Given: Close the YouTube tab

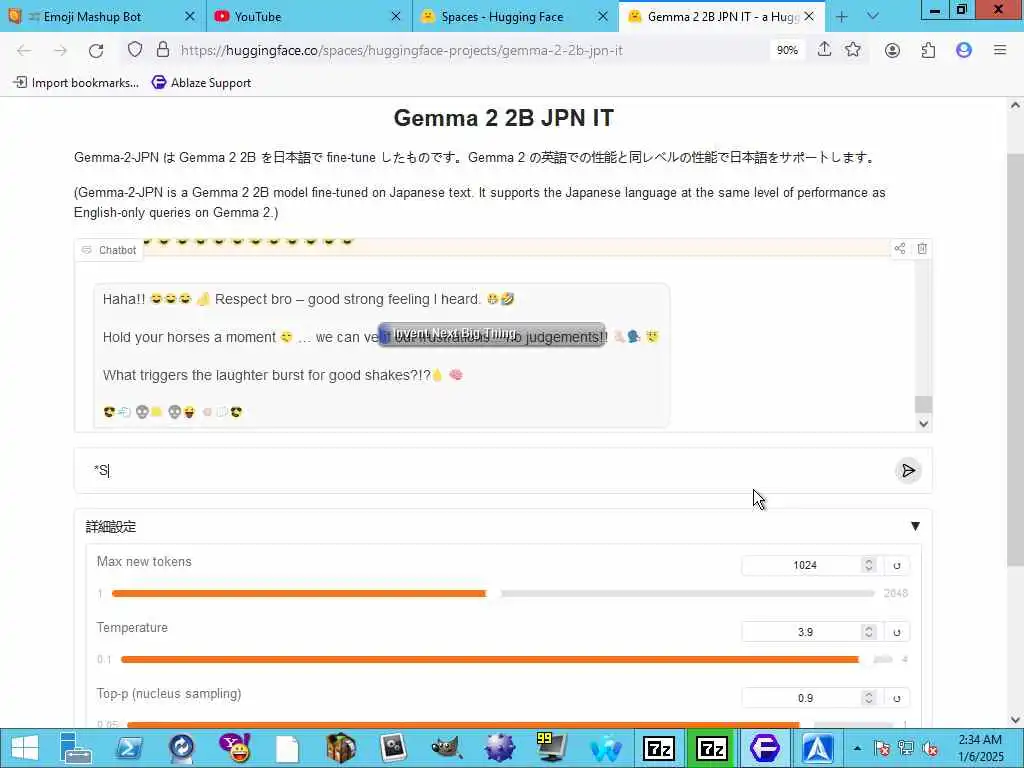Looking at the screenshot, I should 396,17.
